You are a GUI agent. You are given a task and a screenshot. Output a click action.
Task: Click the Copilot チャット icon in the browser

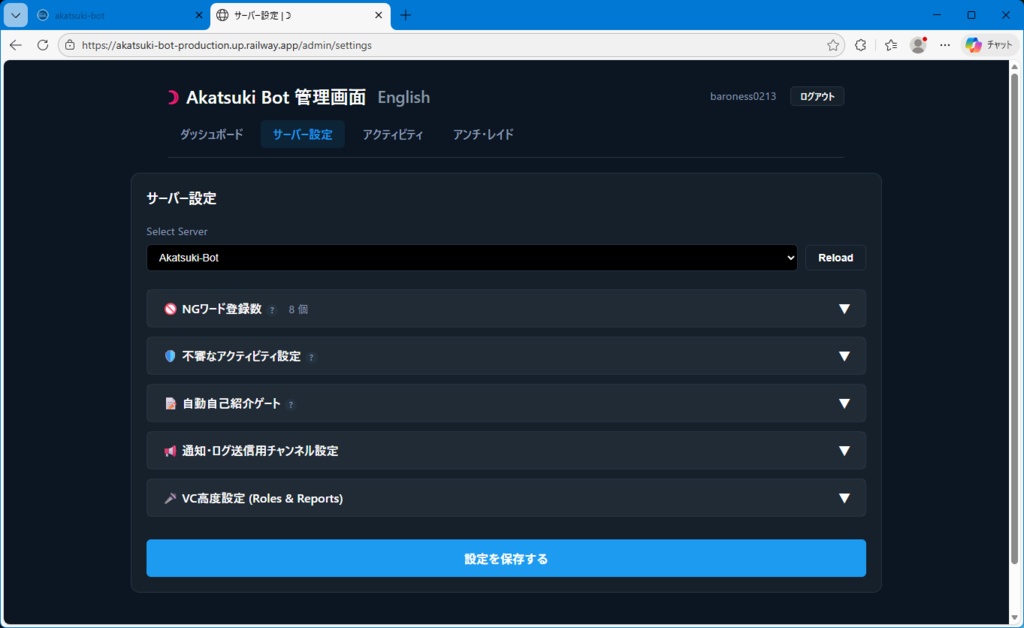point(975,44)
